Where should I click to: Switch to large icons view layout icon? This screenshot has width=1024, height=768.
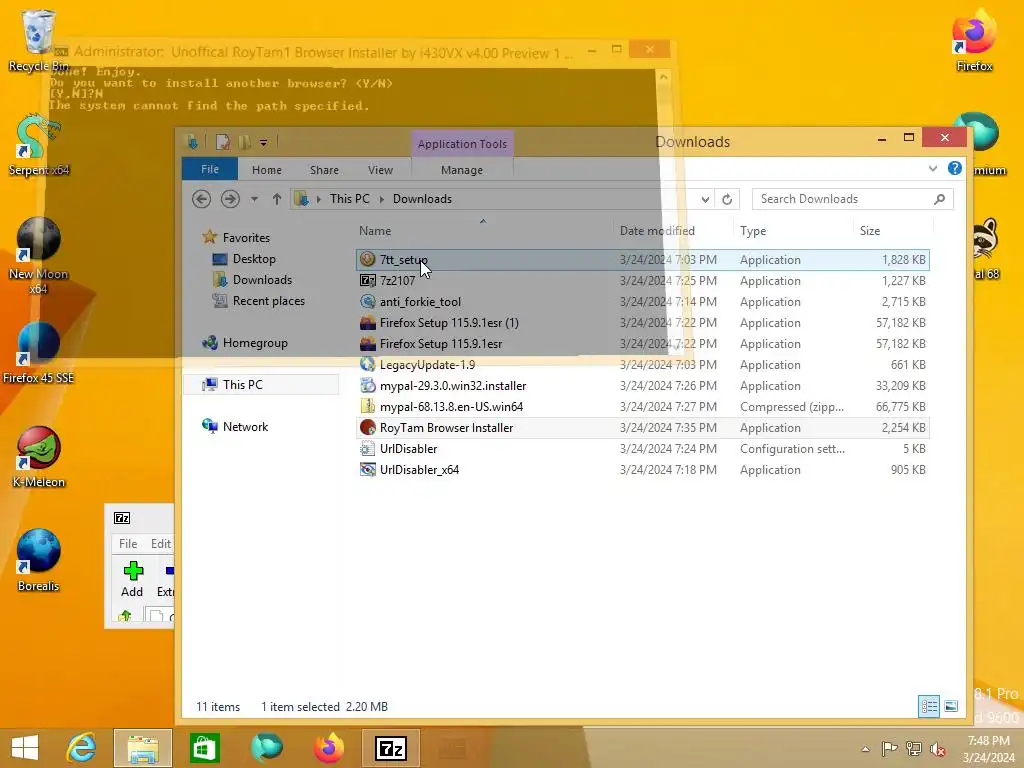pos(951,706)
